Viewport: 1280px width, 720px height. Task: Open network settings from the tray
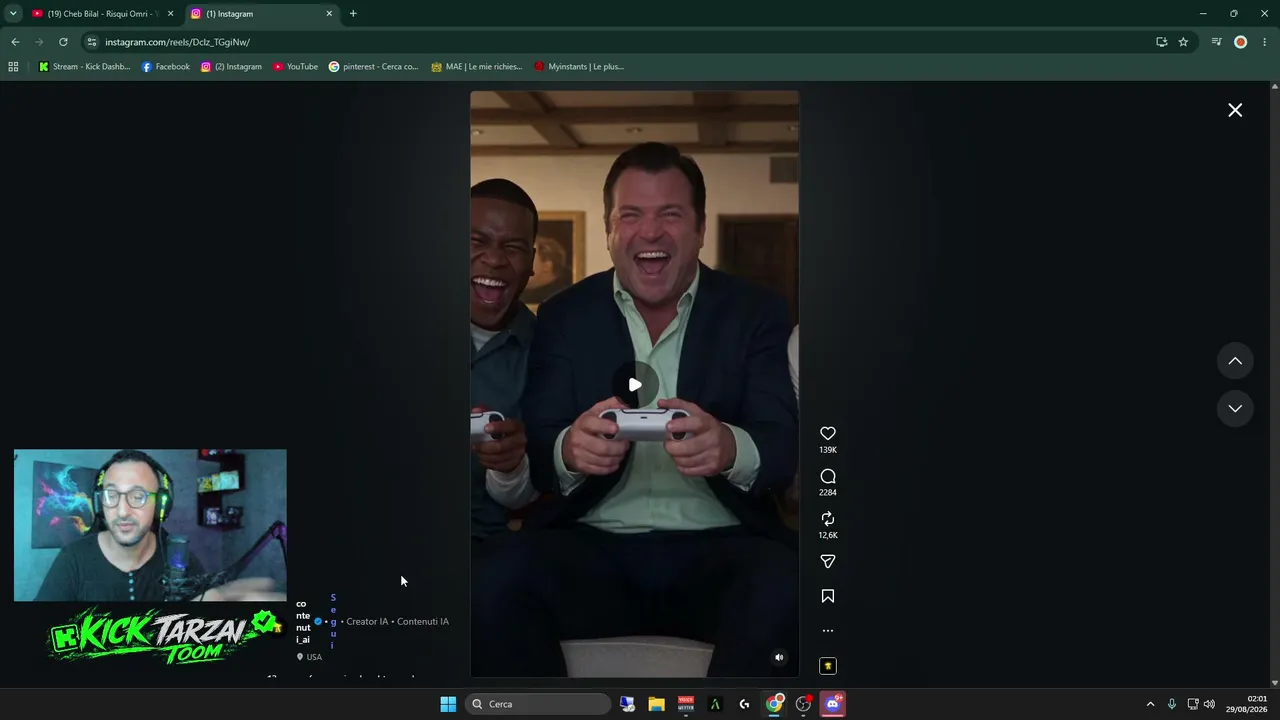pyautogui.click(x=1192, y=704)
